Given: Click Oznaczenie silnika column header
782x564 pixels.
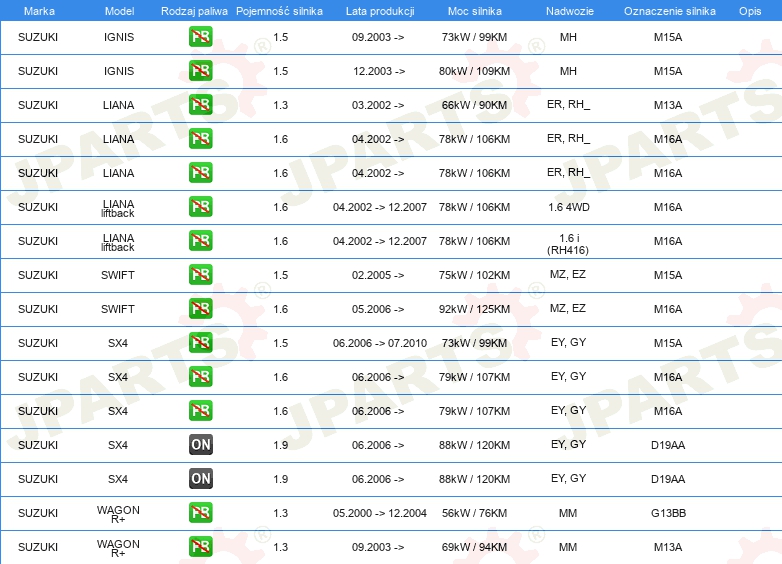Looking at the screenshot, I should 669,11.
